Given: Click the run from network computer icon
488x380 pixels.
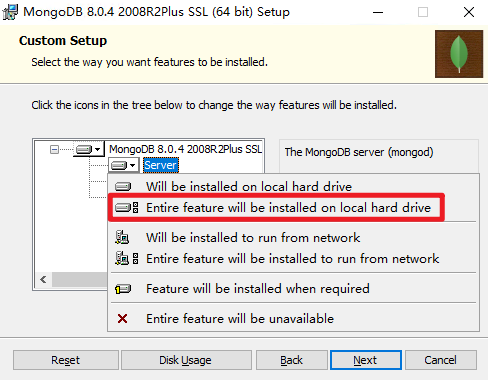Looking at the screenshot, I should 122,237.
